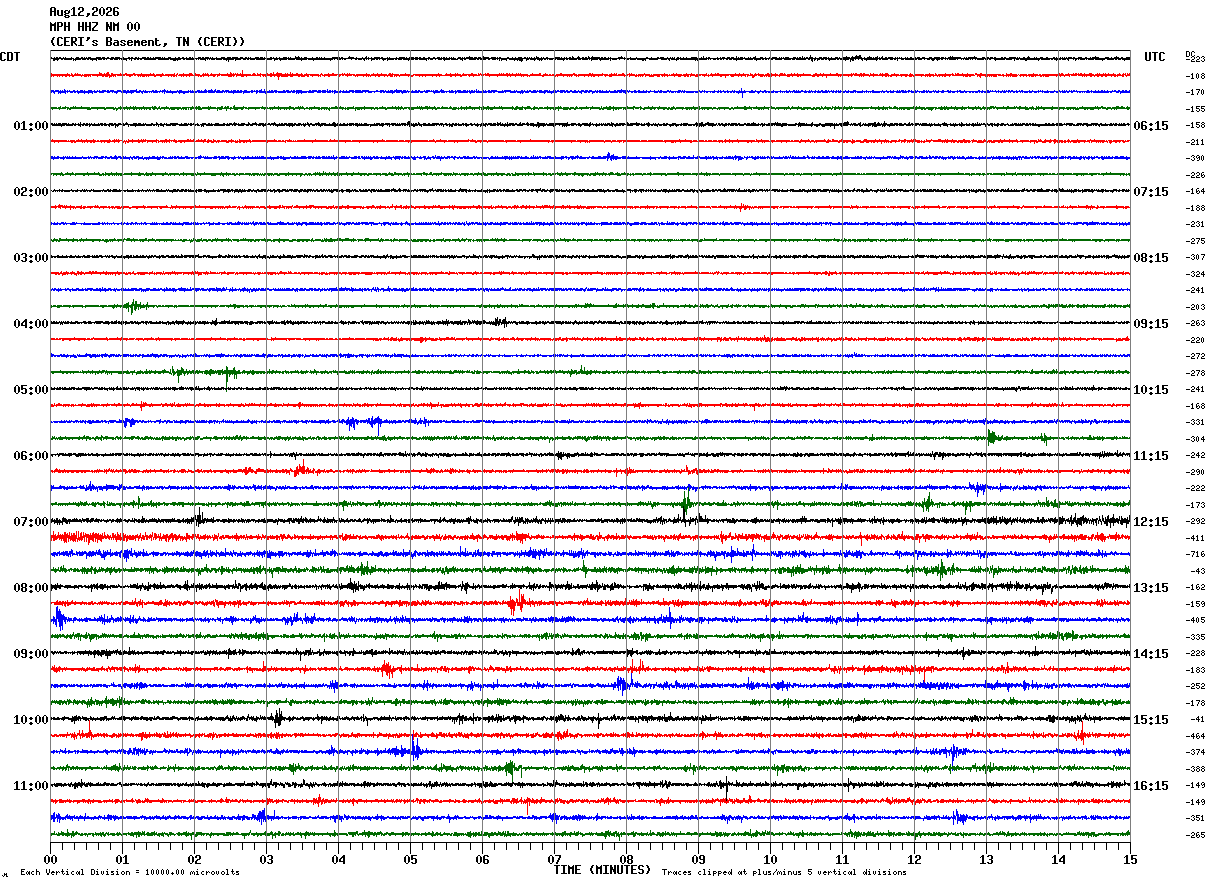Pick minute tick 15 on time axis
The image size is (1210, 886).
(x=1130, y=859)
